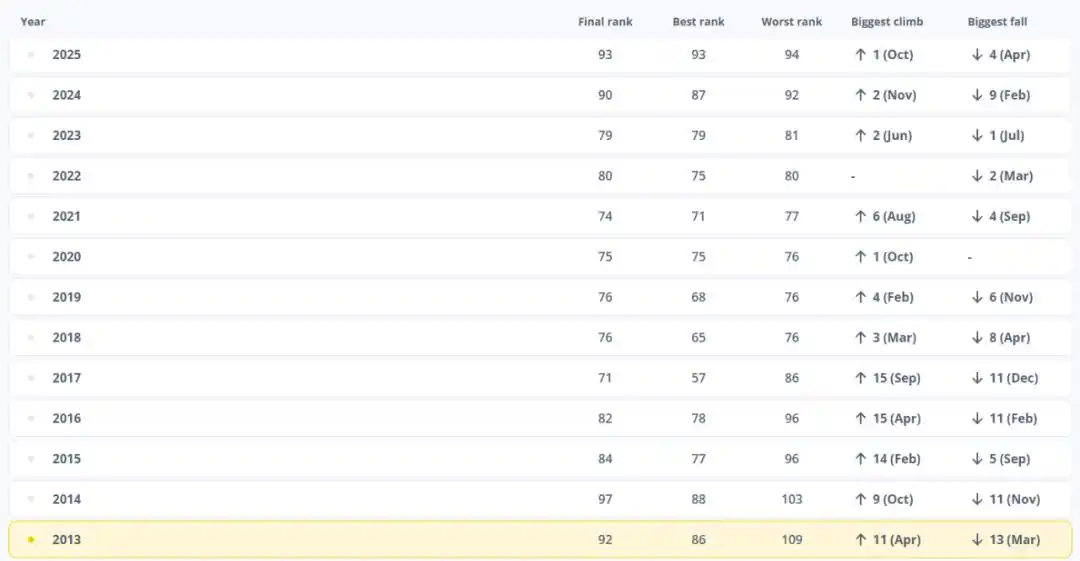
Task: Select the yellow dot marker for 2013
Action: click(x=31, y=540)
